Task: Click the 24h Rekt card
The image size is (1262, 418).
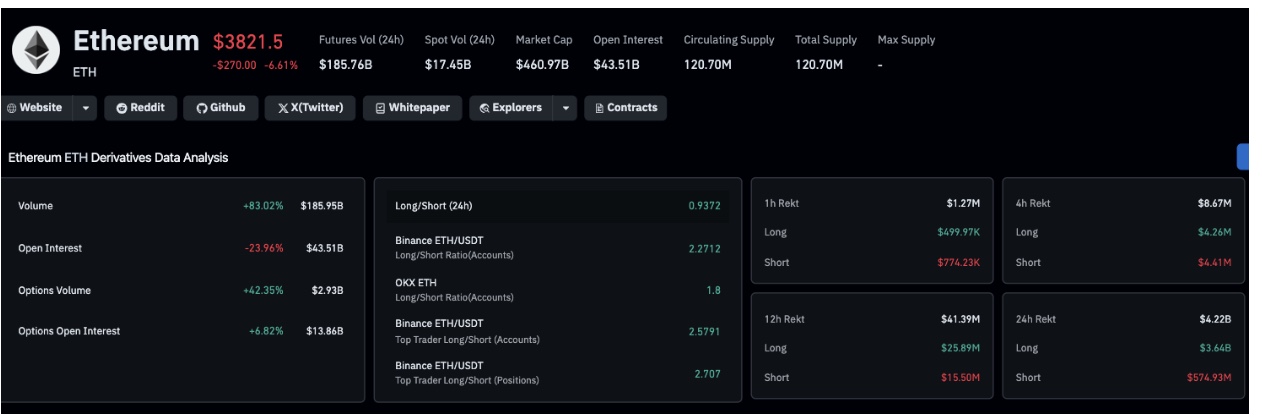Action: (1124, 346)
